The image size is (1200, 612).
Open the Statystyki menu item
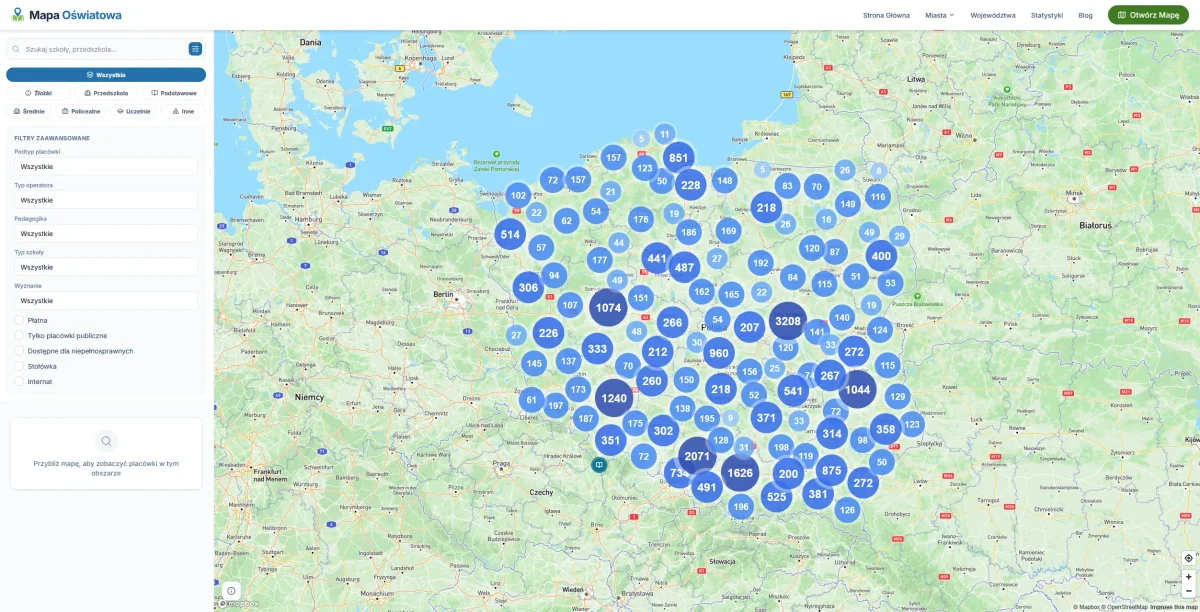(1046, 15)
